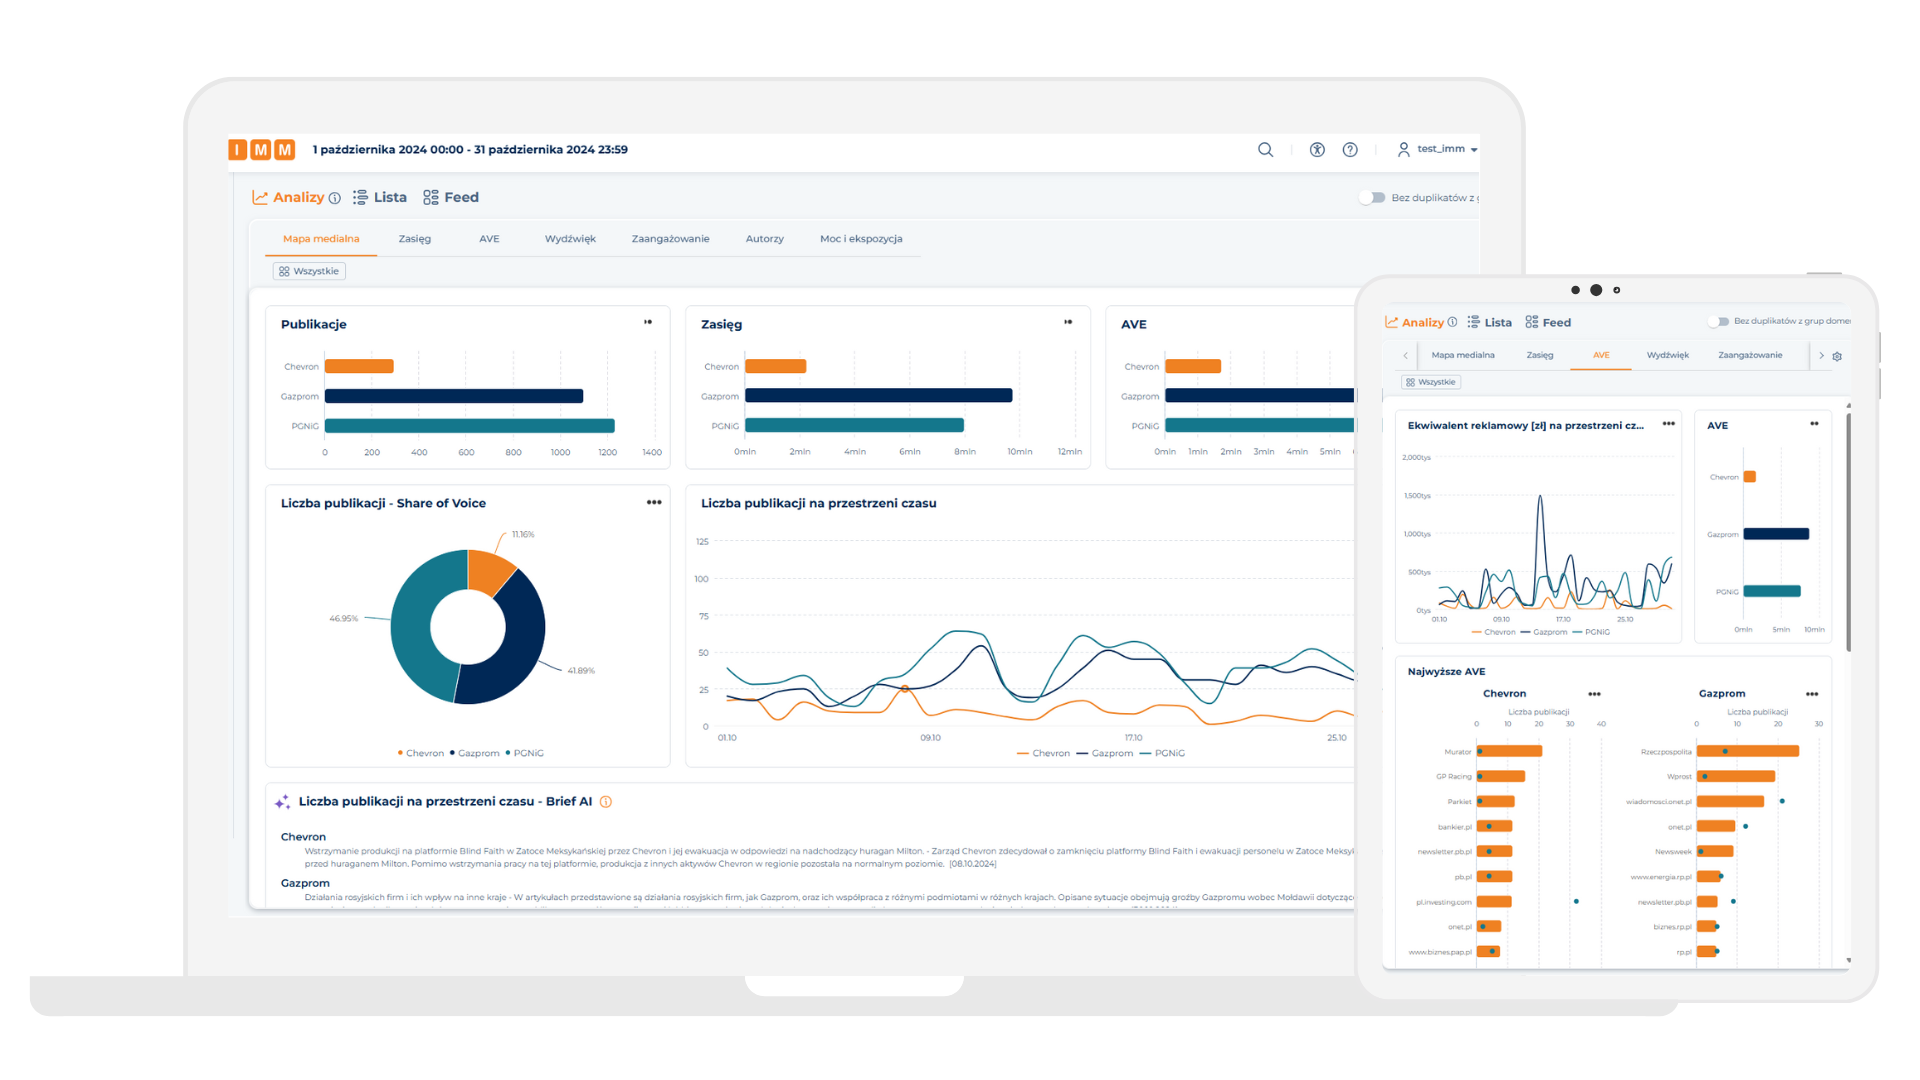Click Rzeczpospolita bar in Gazprom list
The height and width of the screenshot is (1080, 1920).
(x=1748, y=751)
